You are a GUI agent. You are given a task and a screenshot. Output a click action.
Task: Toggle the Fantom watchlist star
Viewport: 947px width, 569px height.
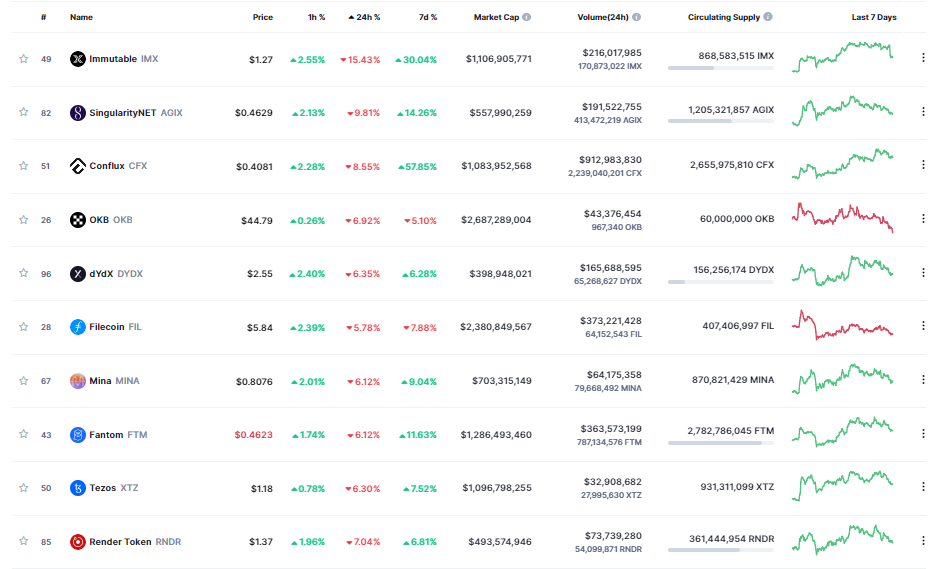coord(24,434)
